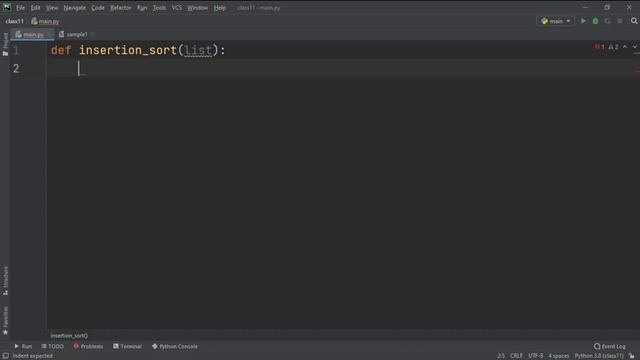Open the Tools menu

159,8
